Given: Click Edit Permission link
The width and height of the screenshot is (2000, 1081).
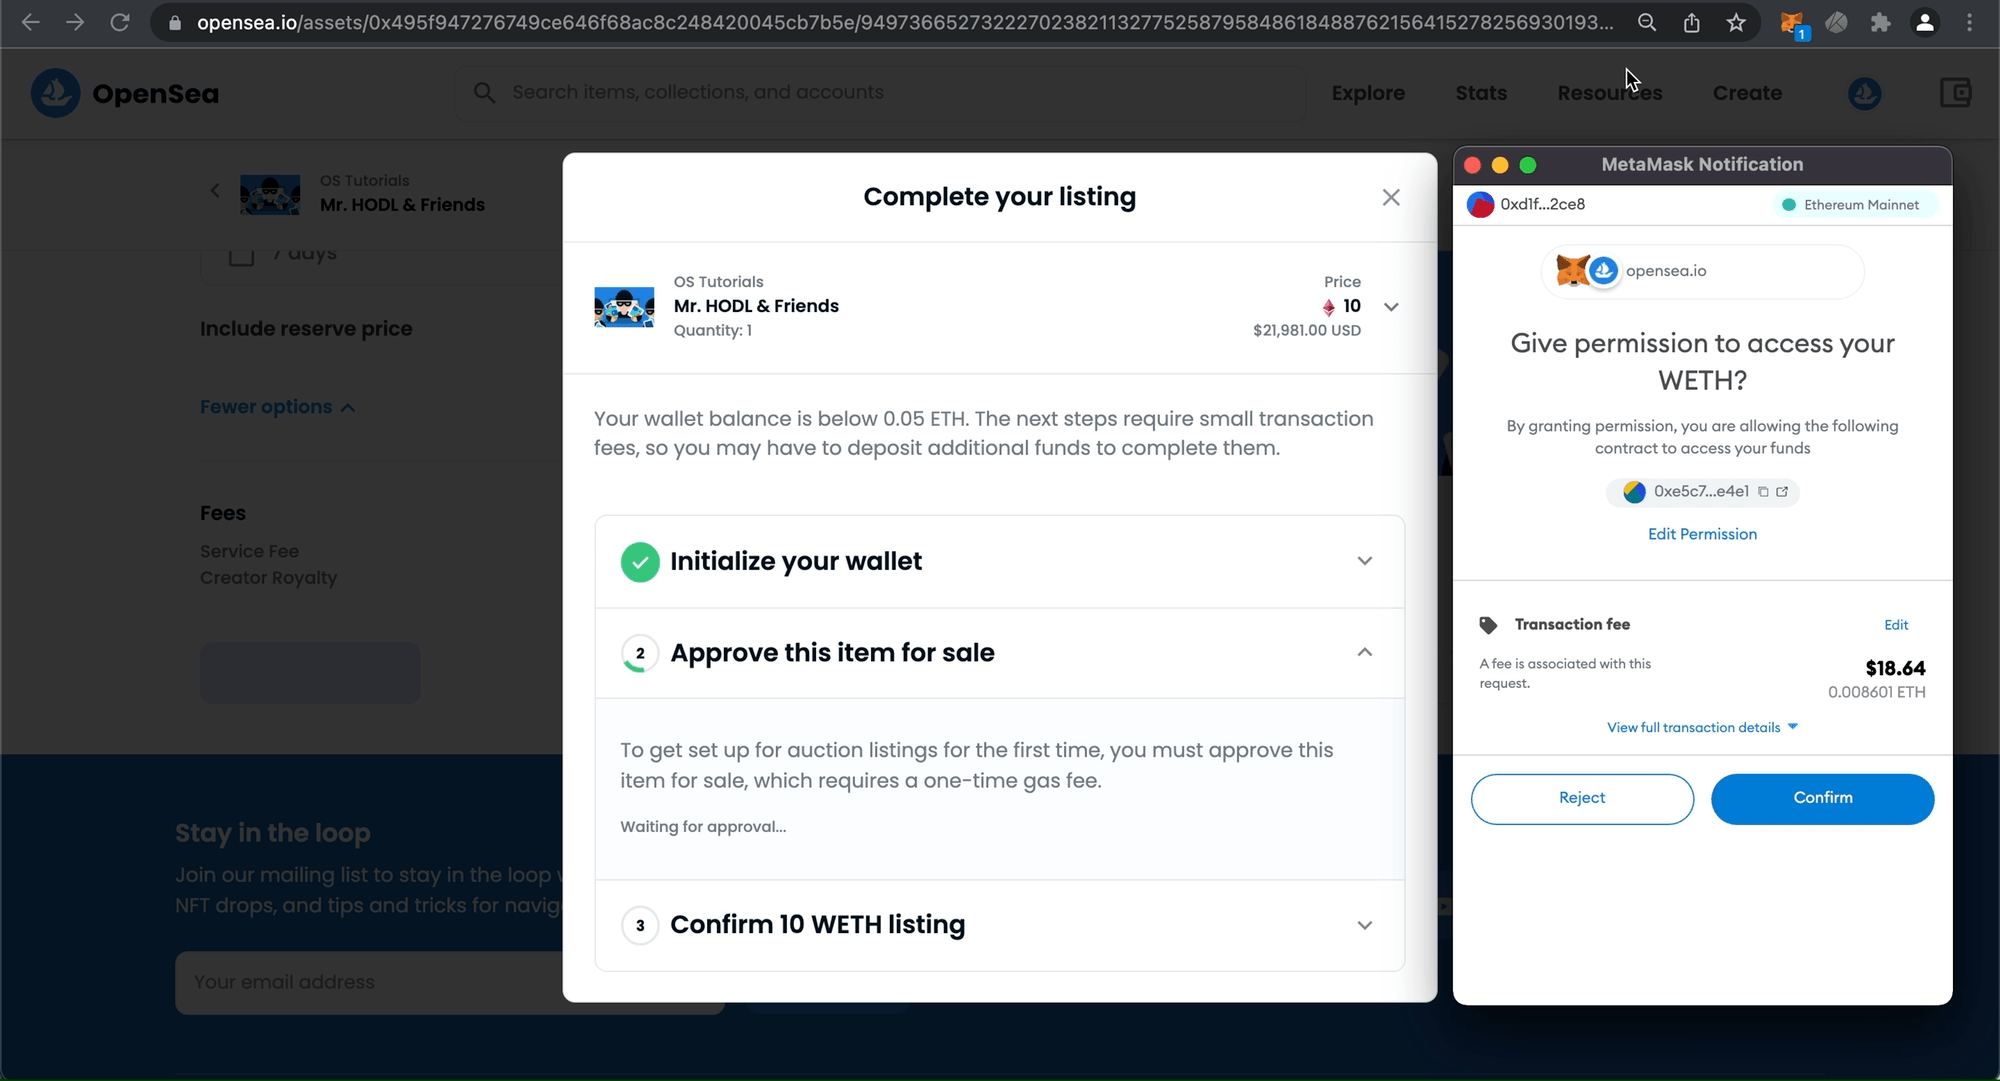Looking at the screenshot, I should click(1702, 534).
